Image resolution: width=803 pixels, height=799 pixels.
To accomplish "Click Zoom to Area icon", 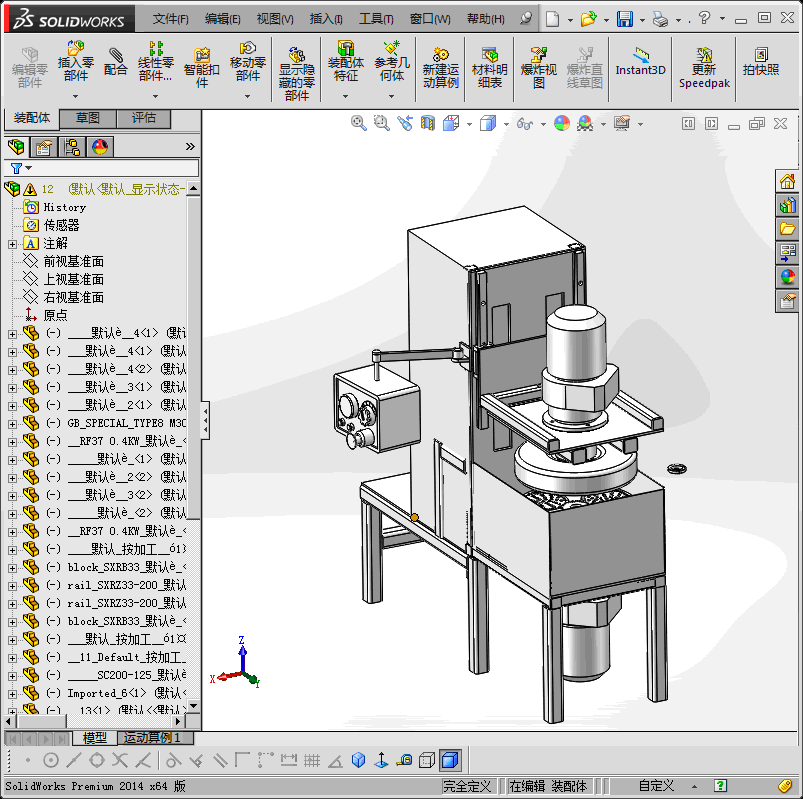I will pyautogui.click(x=382, y=123).
